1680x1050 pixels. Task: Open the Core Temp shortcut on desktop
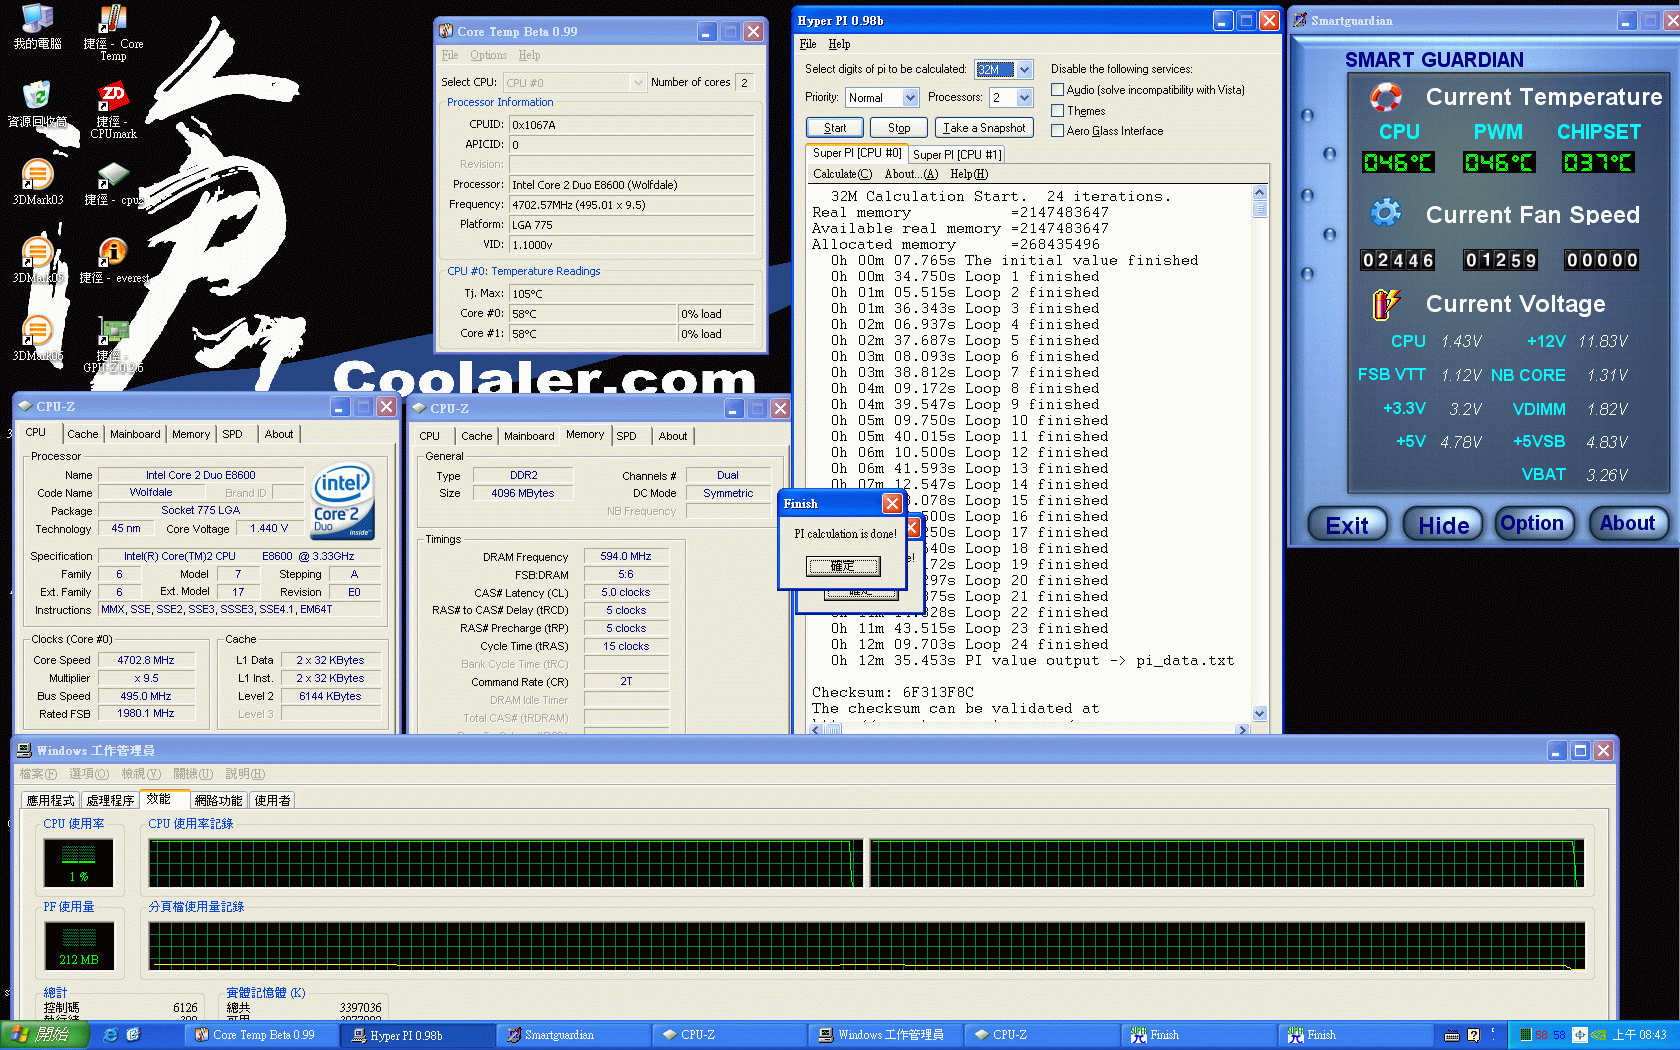click(113, 32)
